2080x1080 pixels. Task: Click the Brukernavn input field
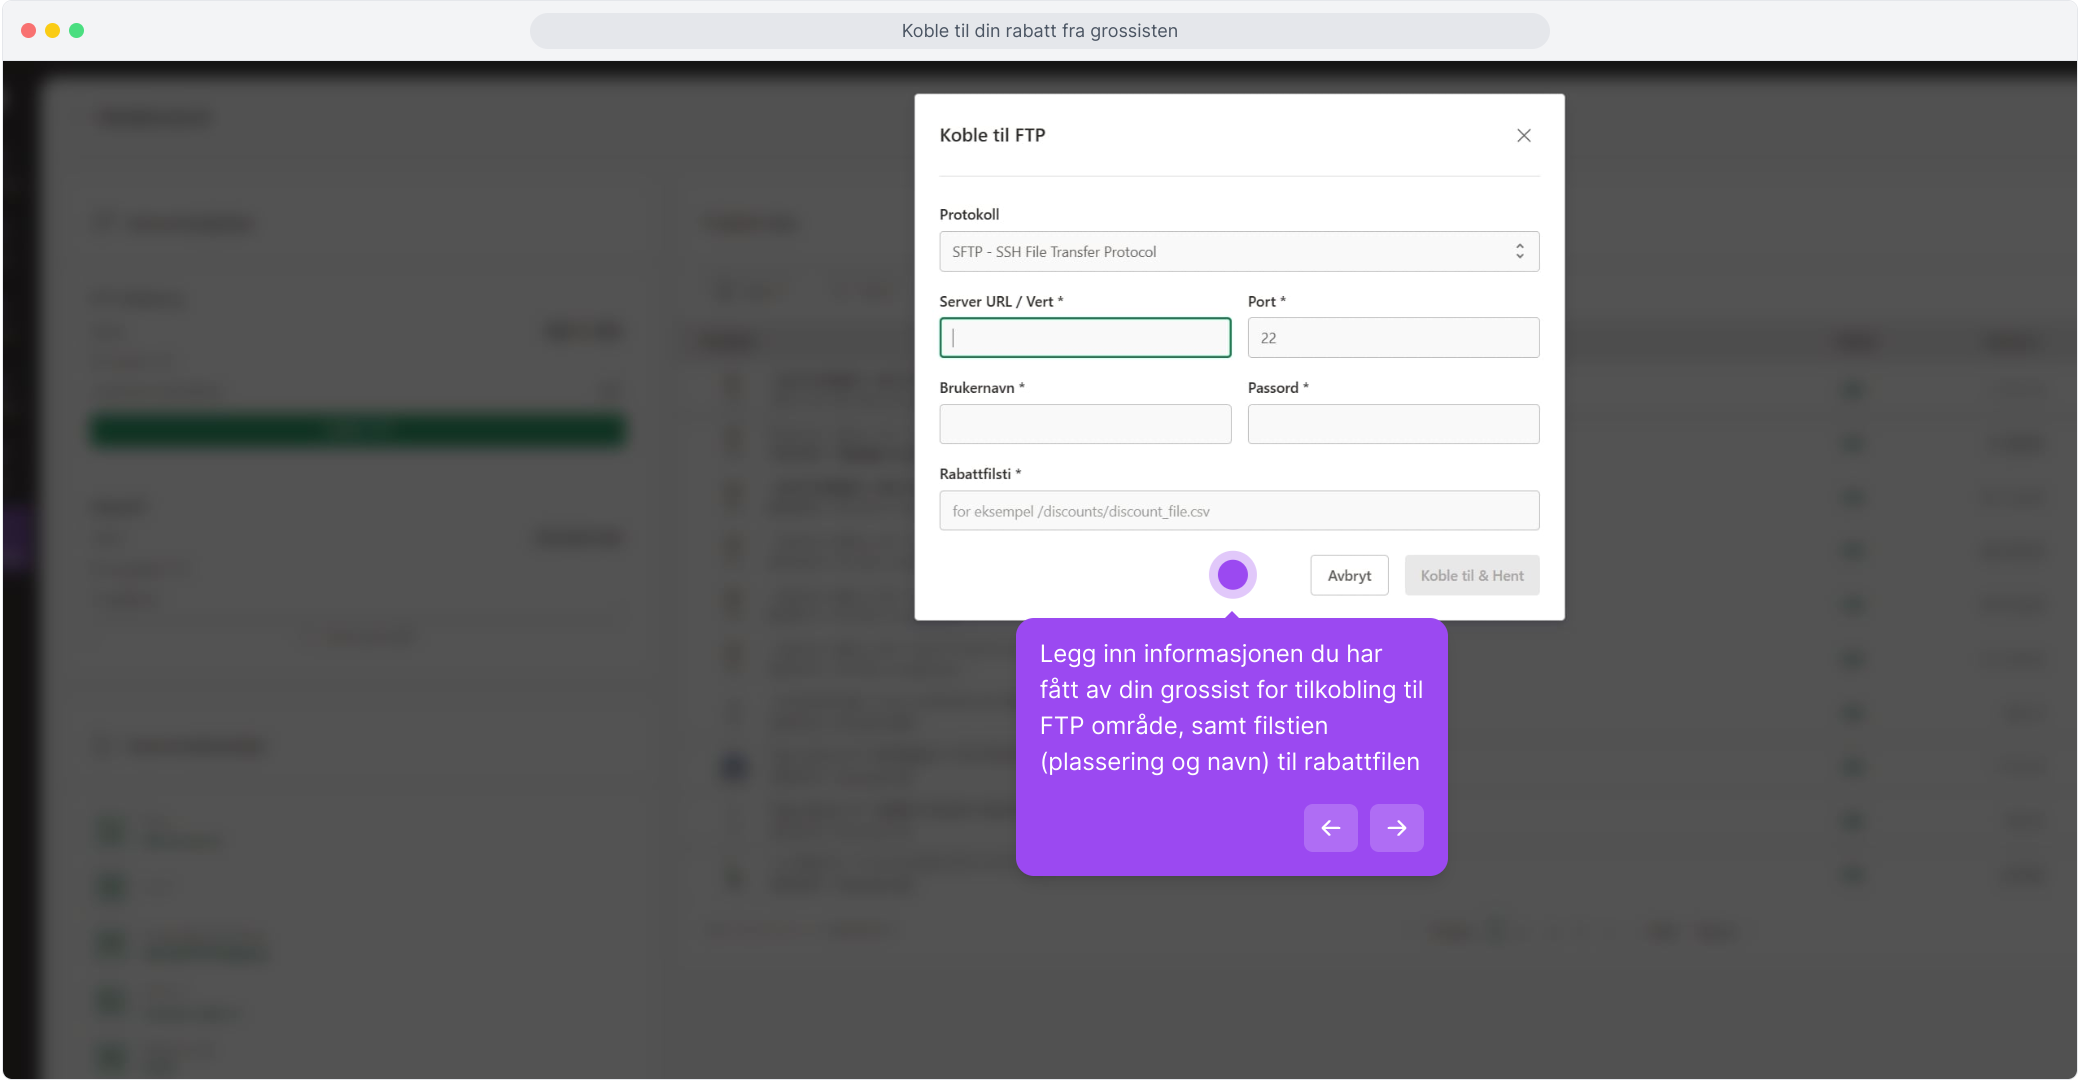click(x=1085, y=424)
